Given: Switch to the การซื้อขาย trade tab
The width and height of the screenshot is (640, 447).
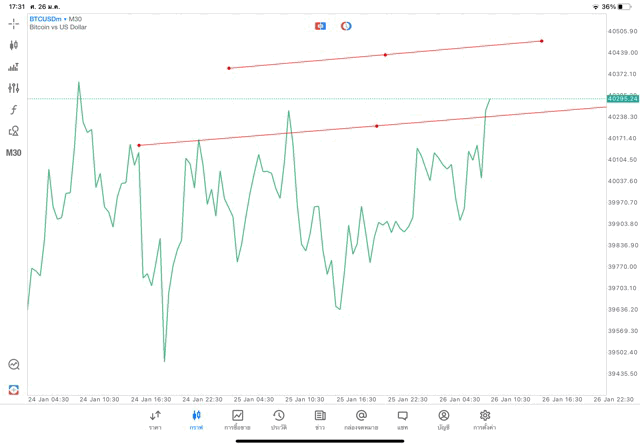Looking at the screenshot, I should click(x=237, y=419).
